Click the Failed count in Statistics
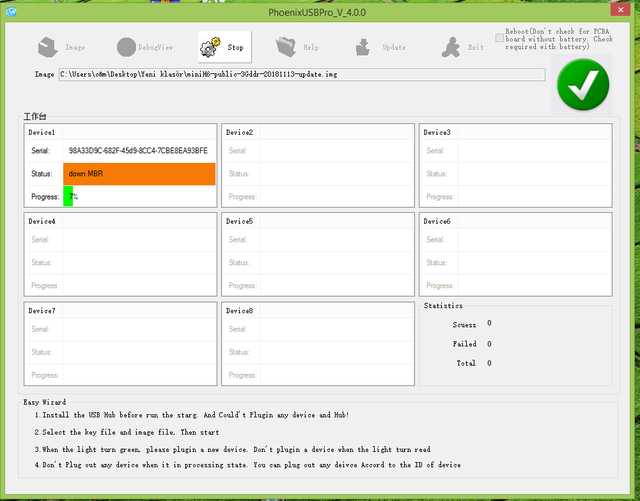 (x=489, y=344)
